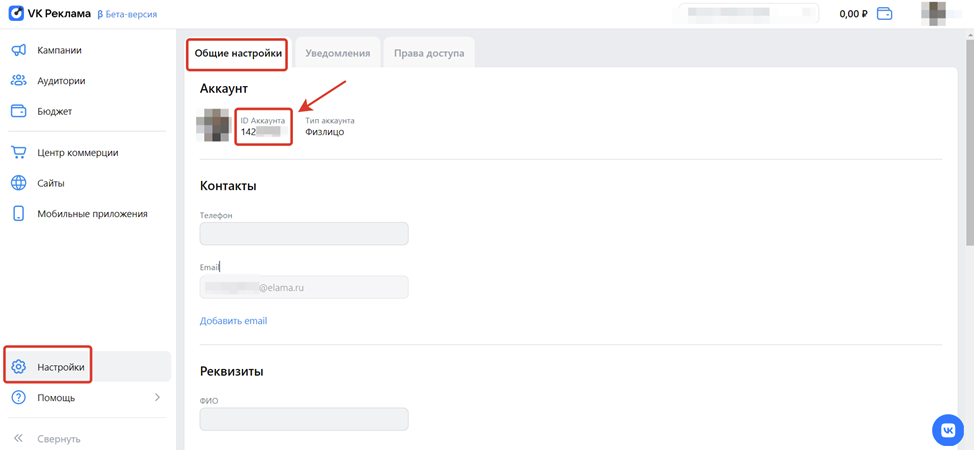
Task: Expand the Помощь submenu arrow
Action: click(x=157, y=398)
